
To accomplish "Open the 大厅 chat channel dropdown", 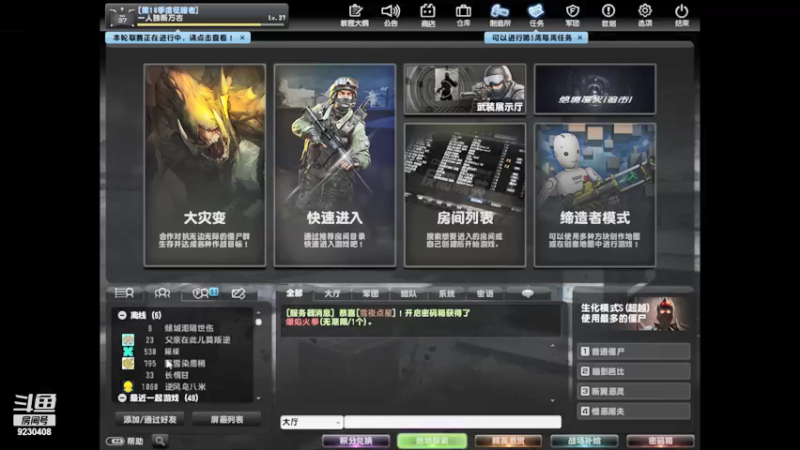I will (x=311, y=422).
